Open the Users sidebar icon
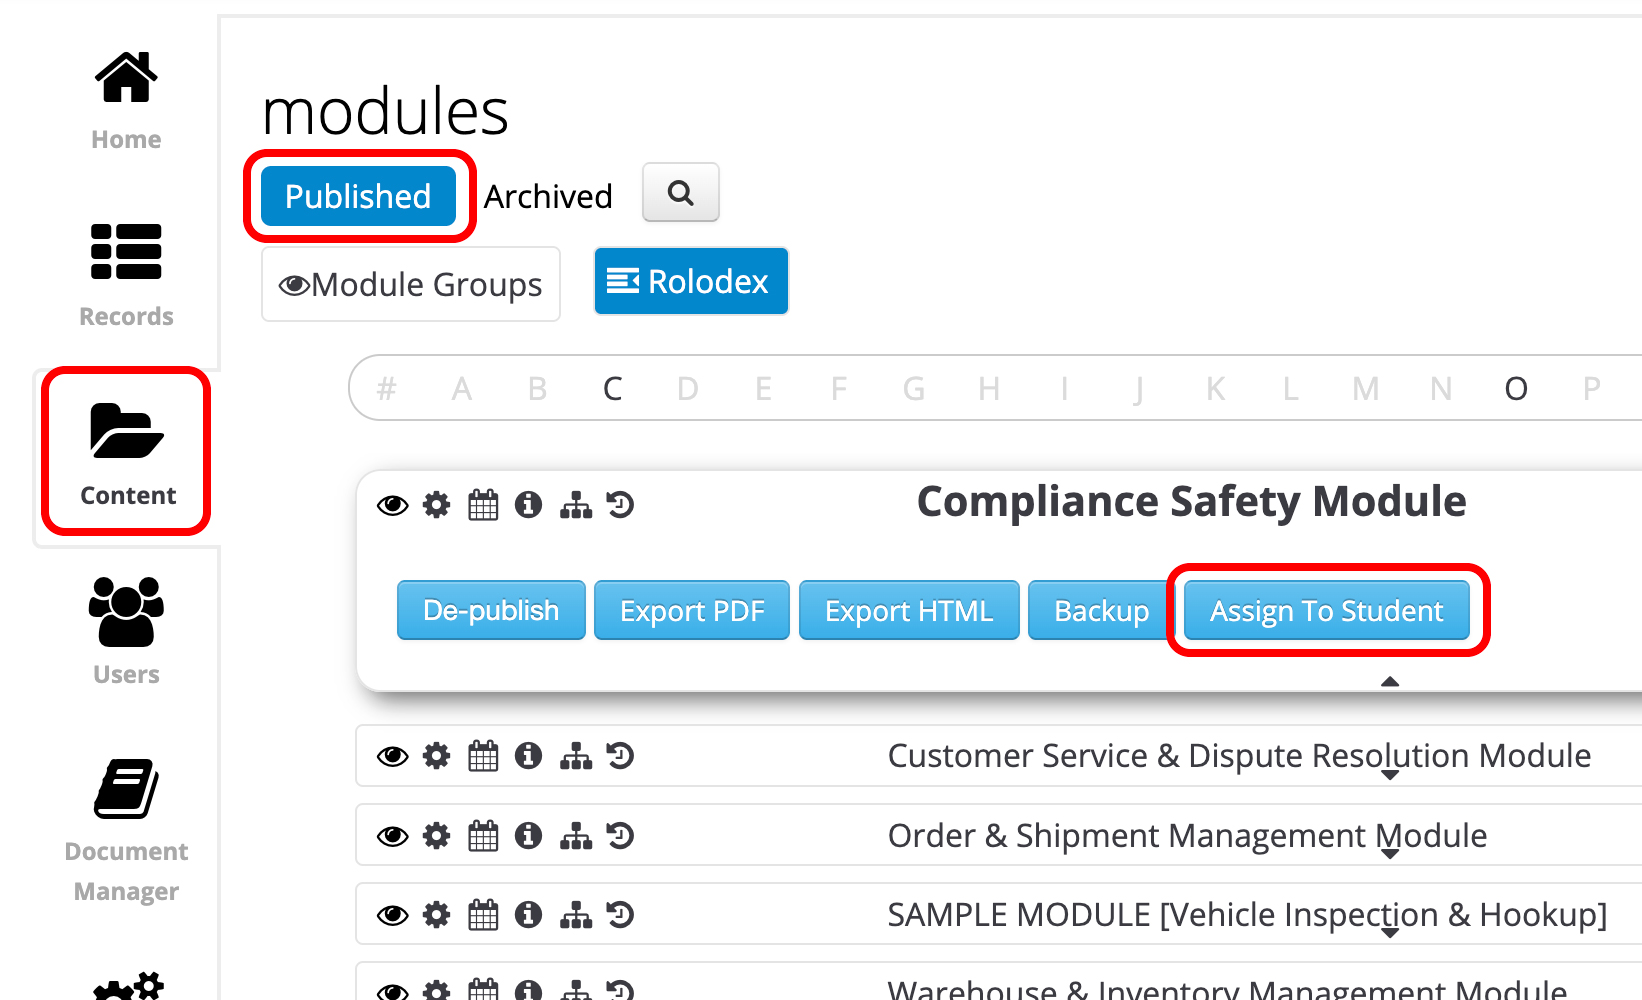Screen dimensions: 1642x1000 click(126, 611)
